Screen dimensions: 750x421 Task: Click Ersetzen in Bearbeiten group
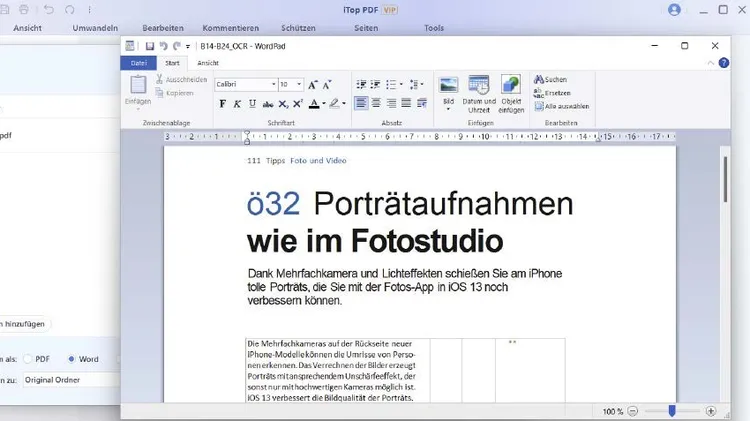point(552,93)
